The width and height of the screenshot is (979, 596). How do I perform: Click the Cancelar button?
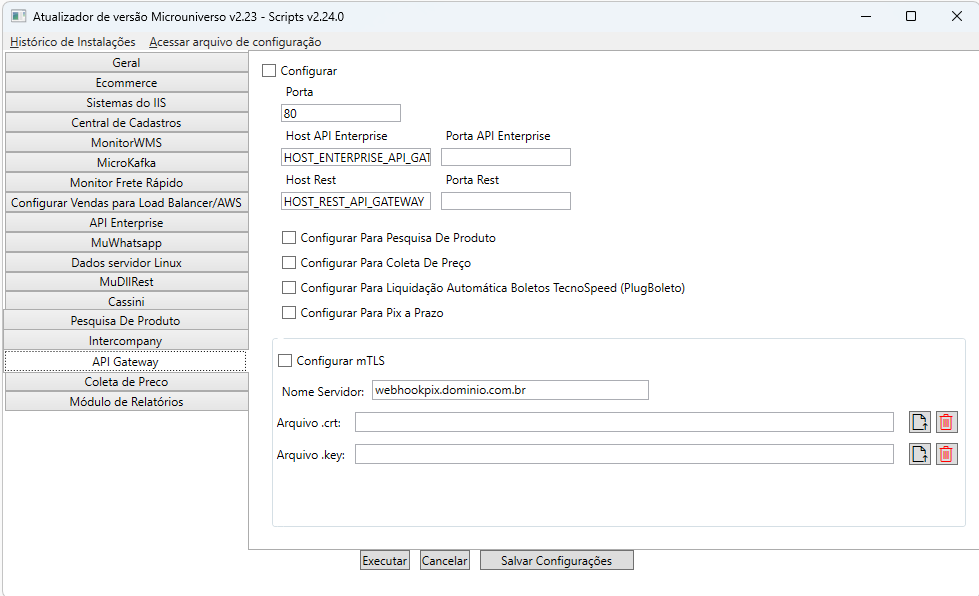coord(445,560)
